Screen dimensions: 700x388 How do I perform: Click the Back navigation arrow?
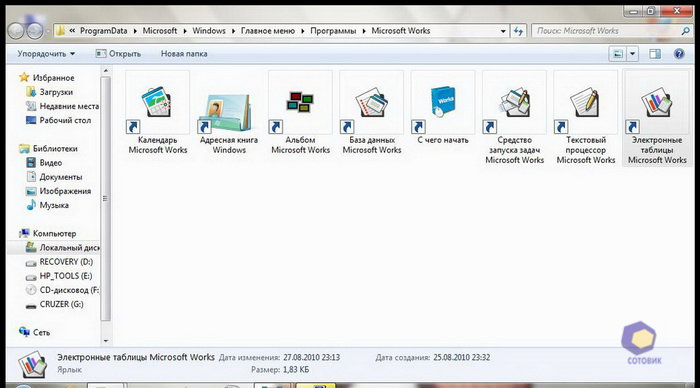(16, 31)
